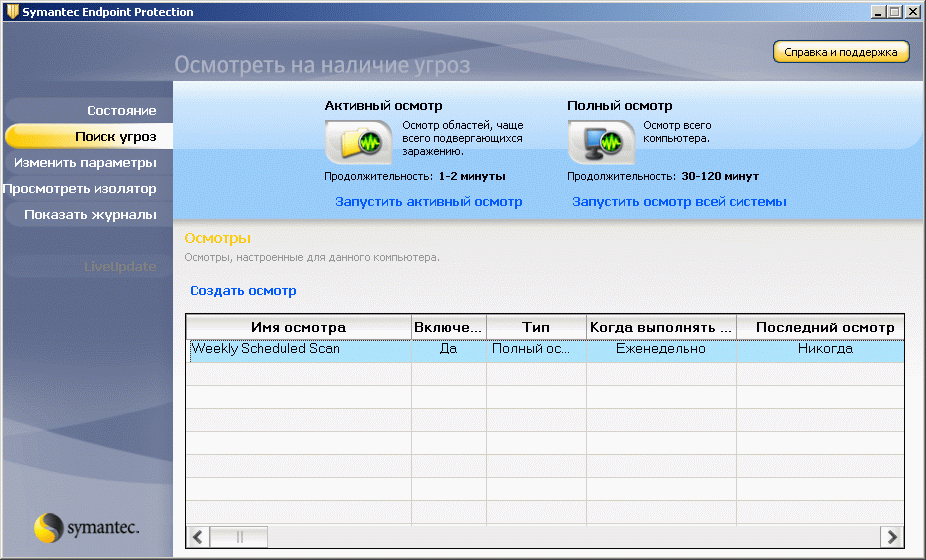Click the Запустить активный осмотр link

coord(429,201)
